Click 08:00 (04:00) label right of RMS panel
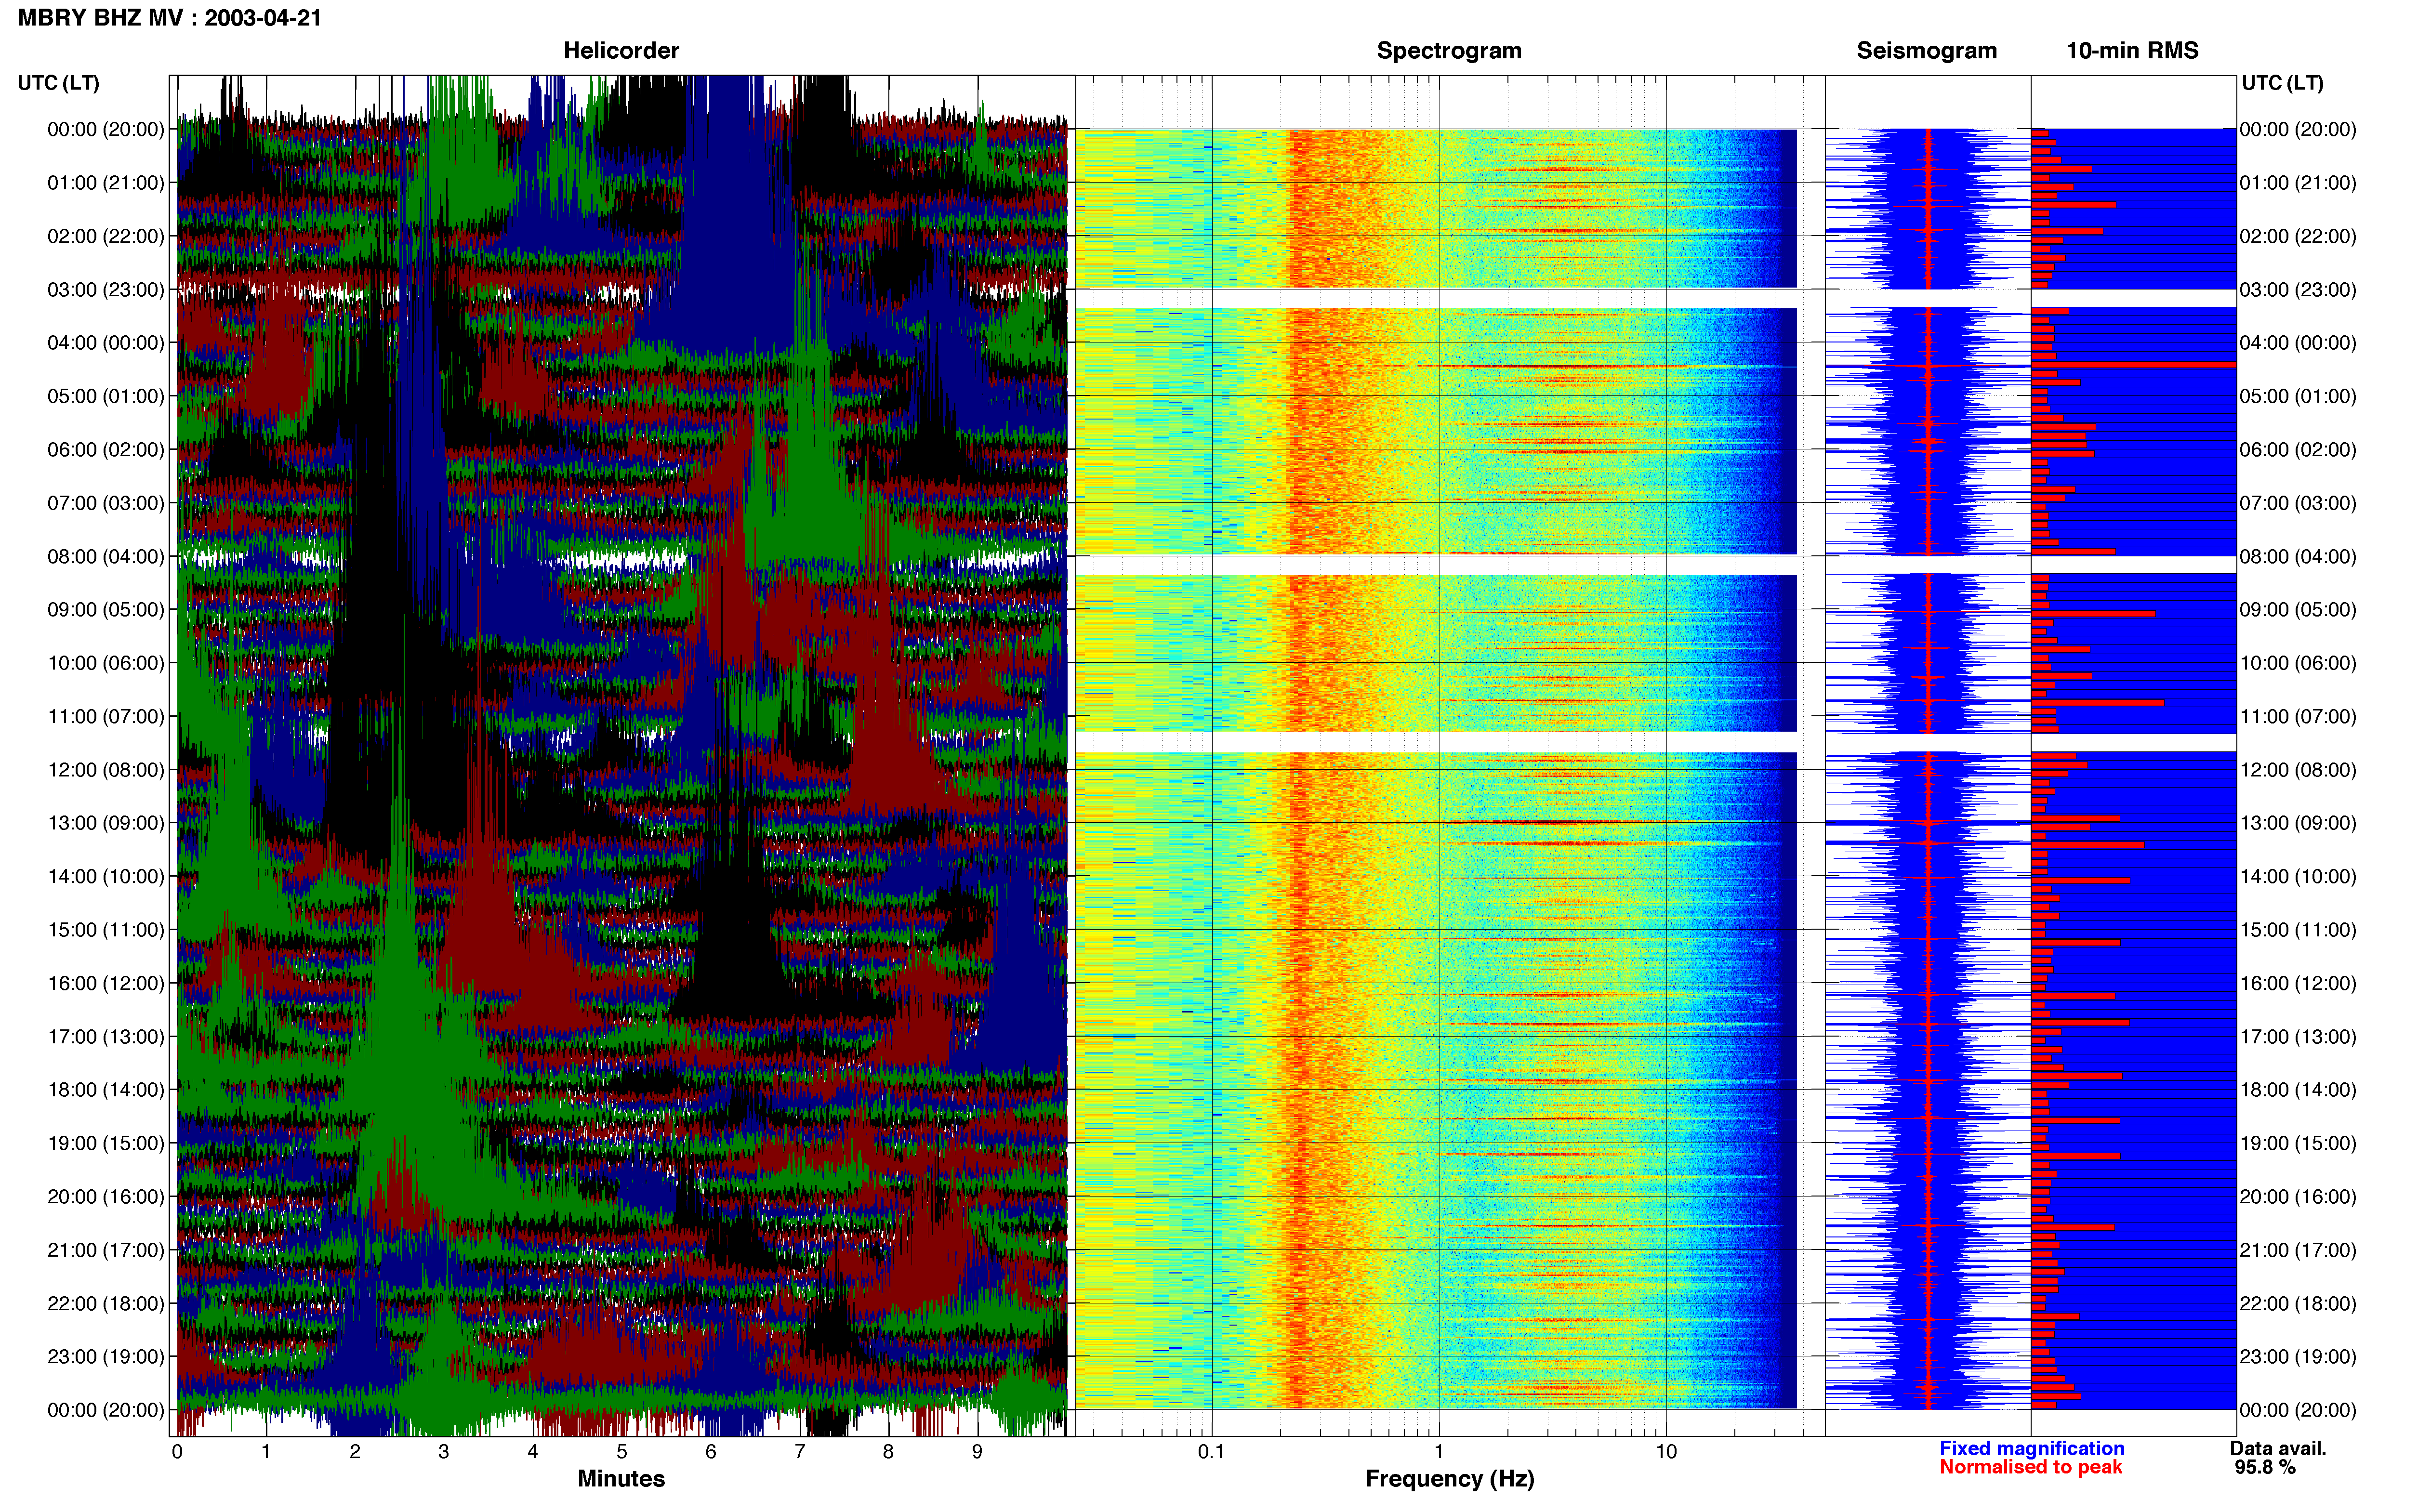The width and height of the screenshot is (2418, 1512). pyautogui.click(x=2298, y=556)
